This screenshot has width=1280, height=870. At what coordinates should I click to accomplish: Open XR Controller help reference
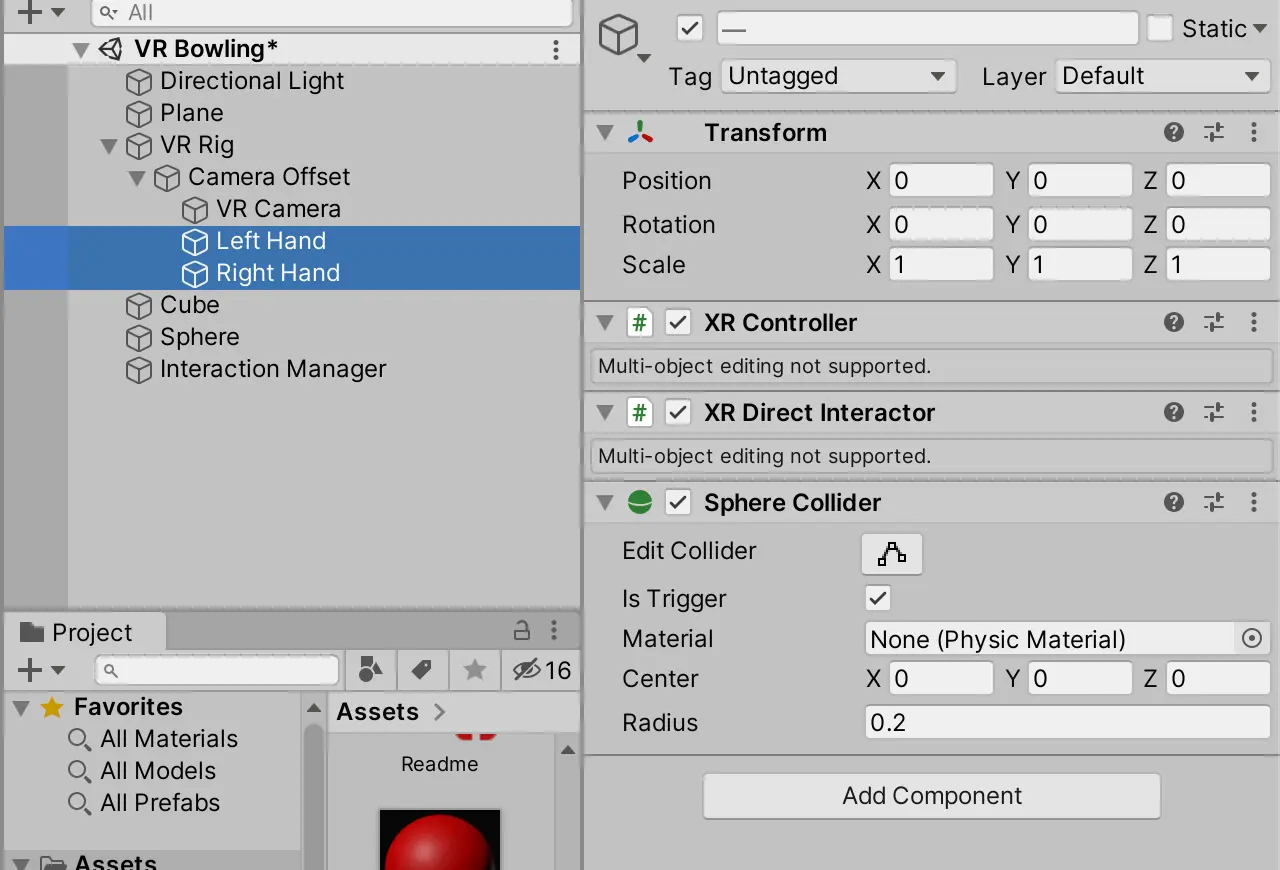(1174, 323)
